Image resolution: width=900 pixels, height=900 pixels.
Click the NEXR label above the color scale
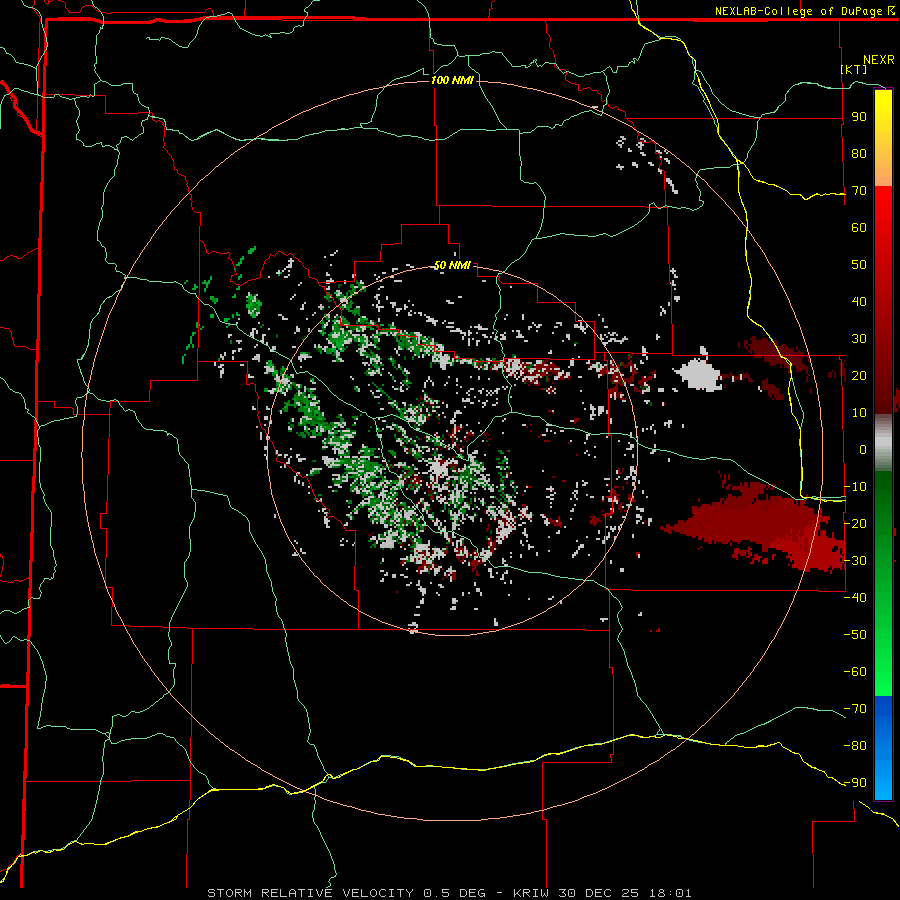pyautogui.click(x=879, y=60)
